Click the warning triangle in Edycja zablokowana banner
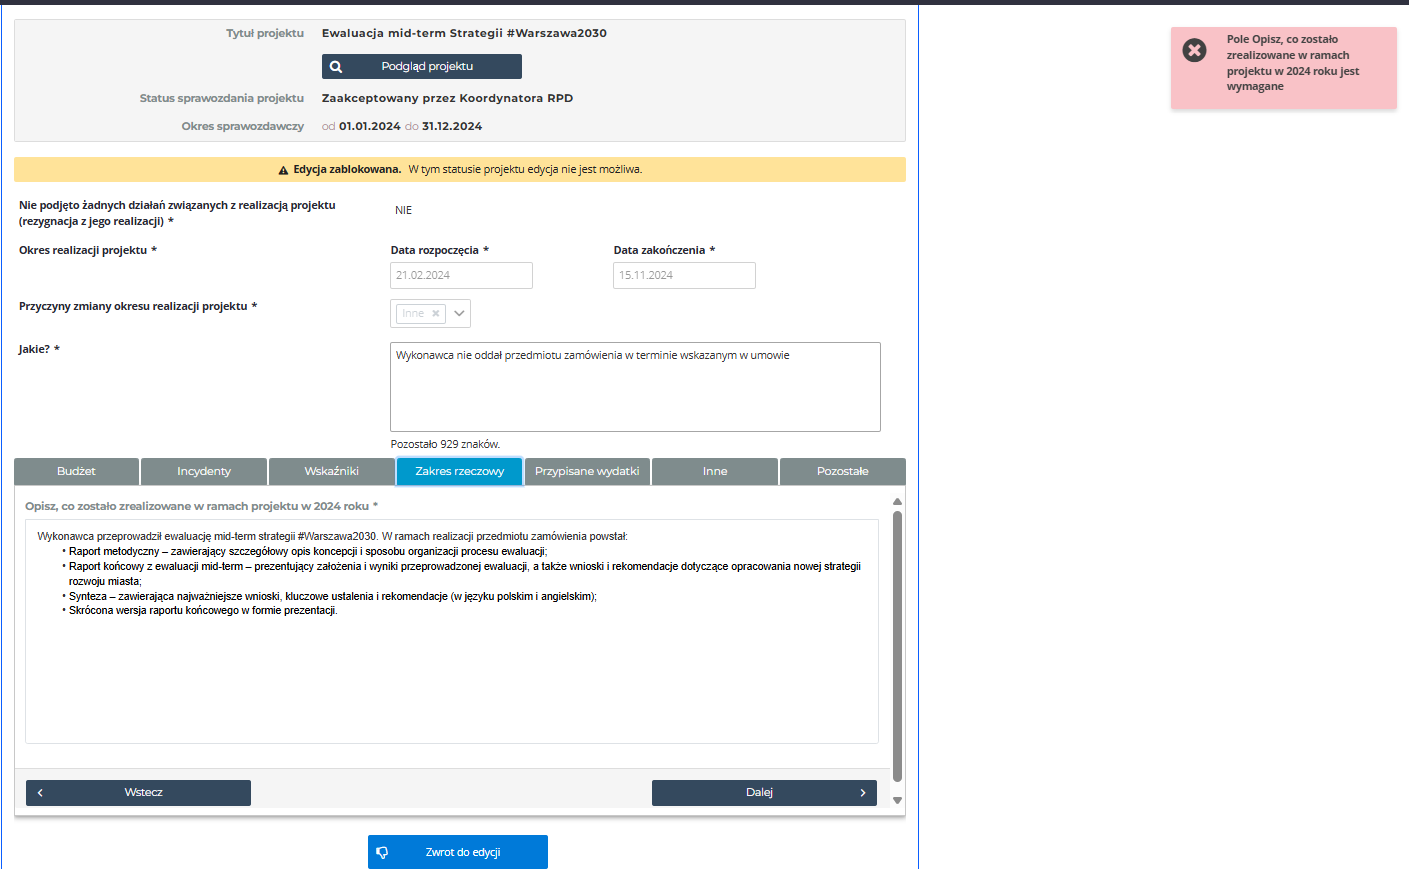 click(283, 170)
